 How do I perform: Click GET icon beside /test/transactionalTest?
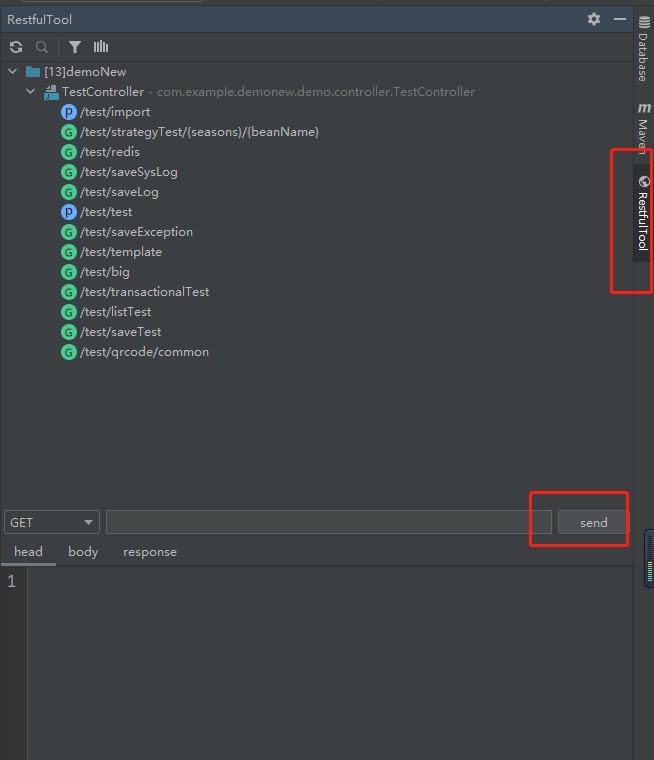coord(69,292)
